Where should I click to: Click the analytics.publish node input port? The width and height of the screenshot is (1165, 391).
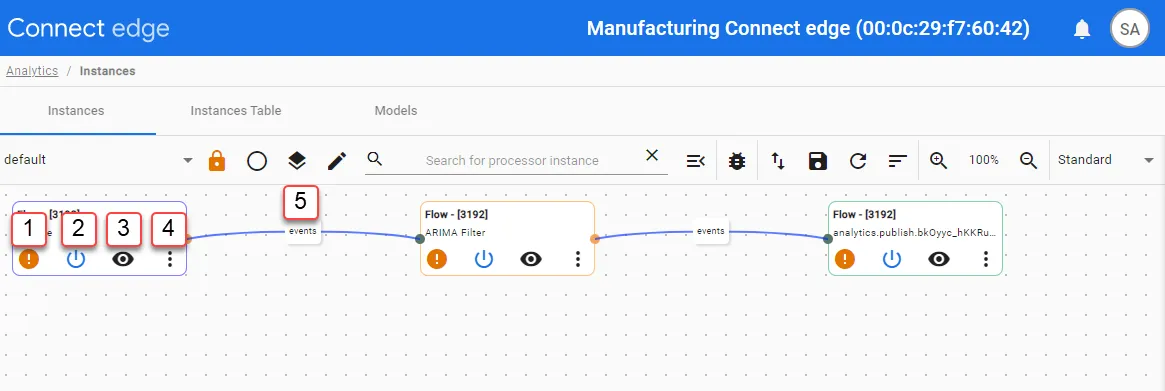(x=828, y=239)
